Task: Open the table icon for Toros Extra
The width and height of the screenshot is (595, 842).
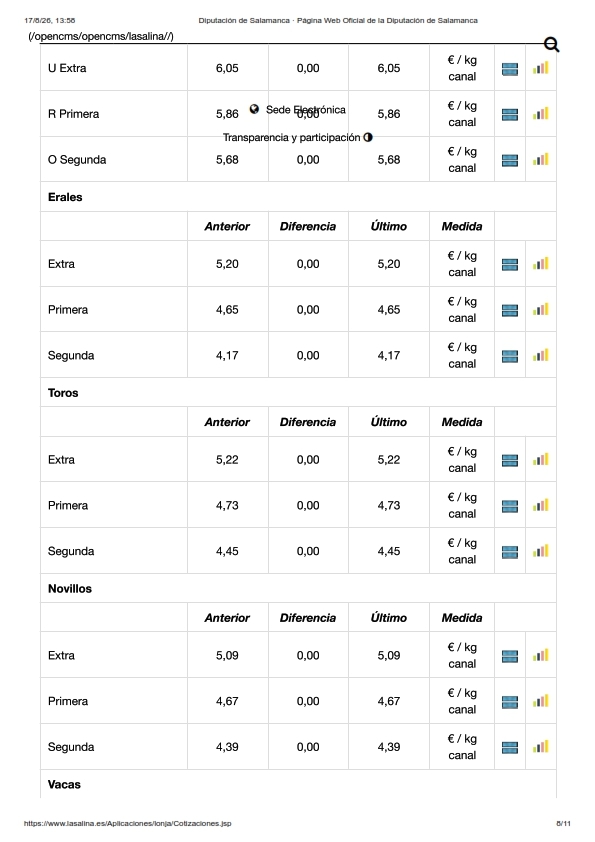Action: click(x=510, y=460)
